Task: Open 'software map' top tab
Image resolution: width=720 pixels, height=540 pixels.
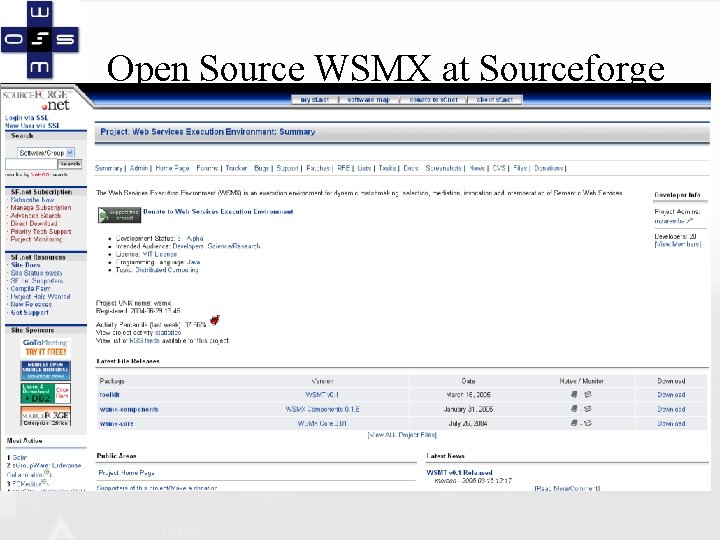Action: pyautogui.click(x=368, y=100)
